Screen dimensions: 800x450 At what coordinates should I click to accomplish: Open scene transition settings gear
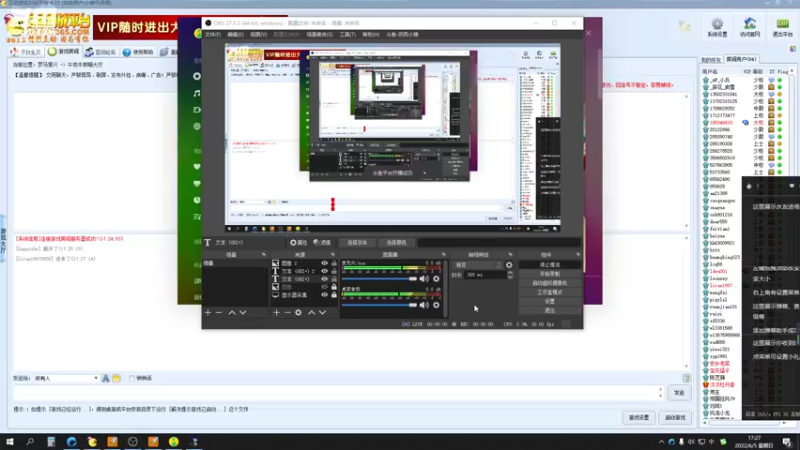(x=509, y=265)
